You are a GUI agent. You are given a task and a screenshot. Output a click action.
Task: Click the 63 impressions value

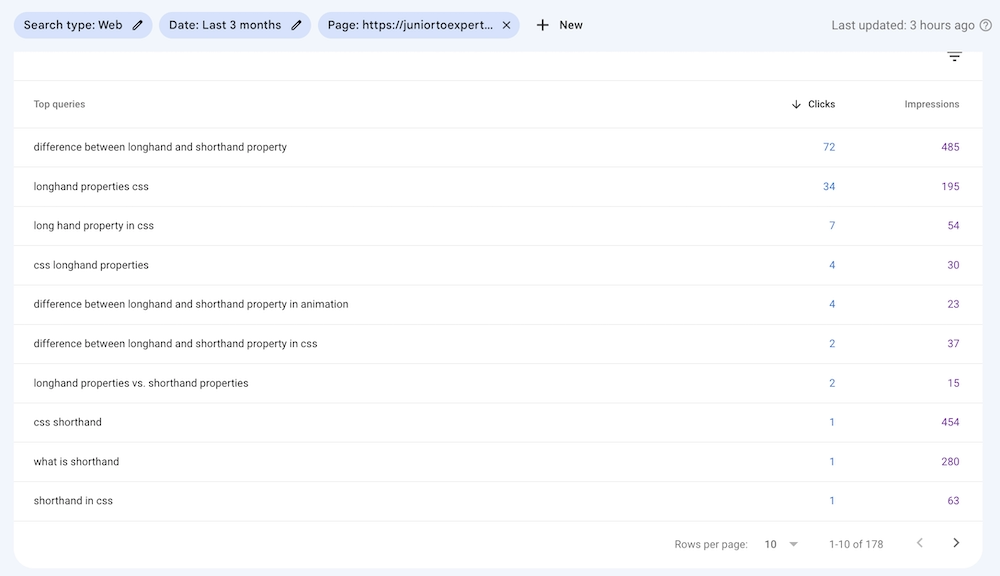pyautogui.click(x=953, y=501)
